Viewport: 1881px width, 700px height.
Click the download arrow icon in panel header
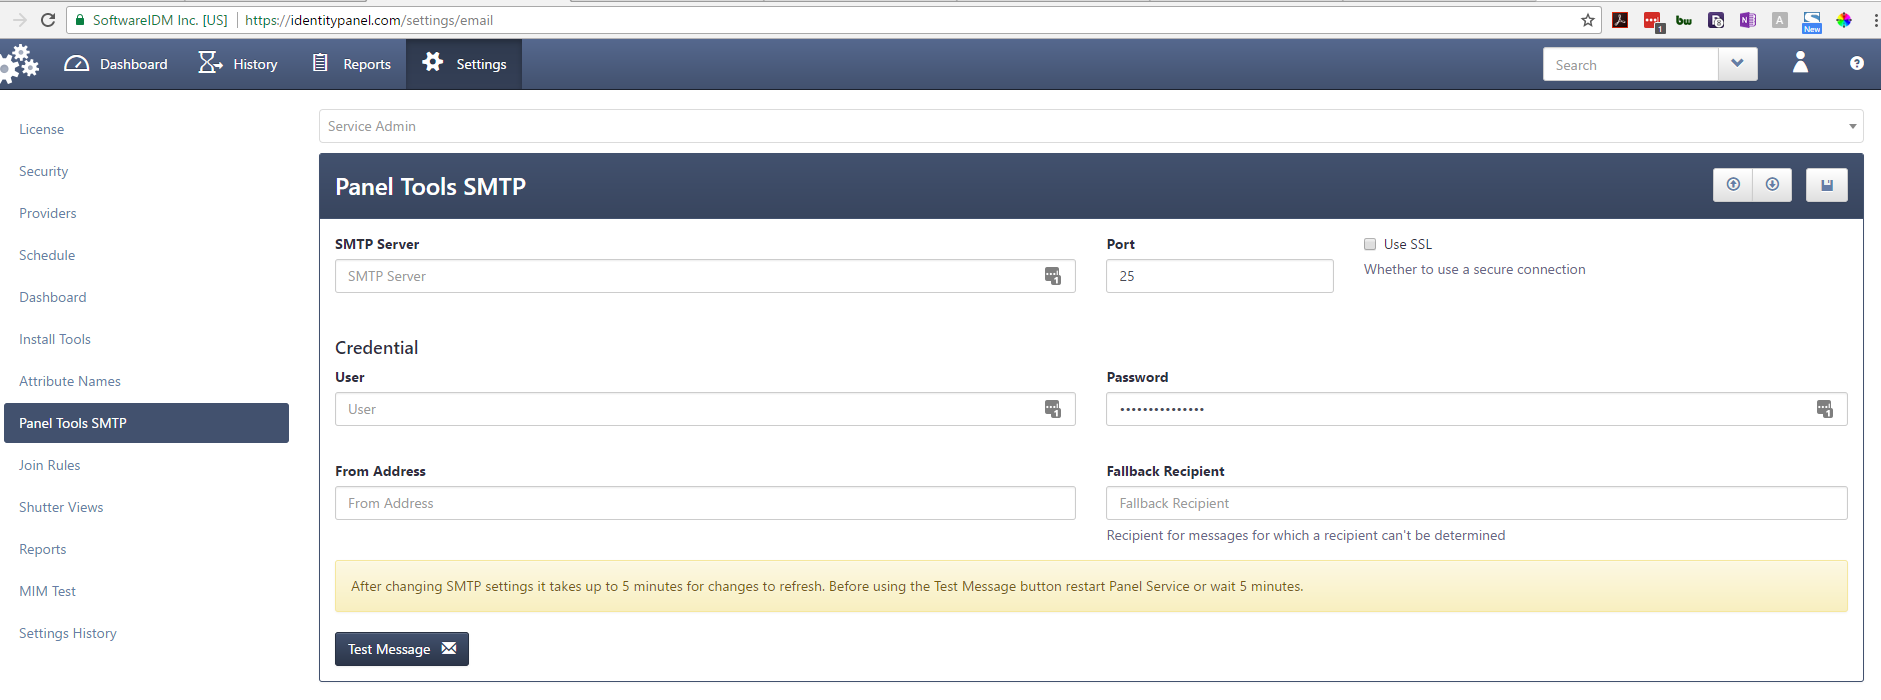1772,185
